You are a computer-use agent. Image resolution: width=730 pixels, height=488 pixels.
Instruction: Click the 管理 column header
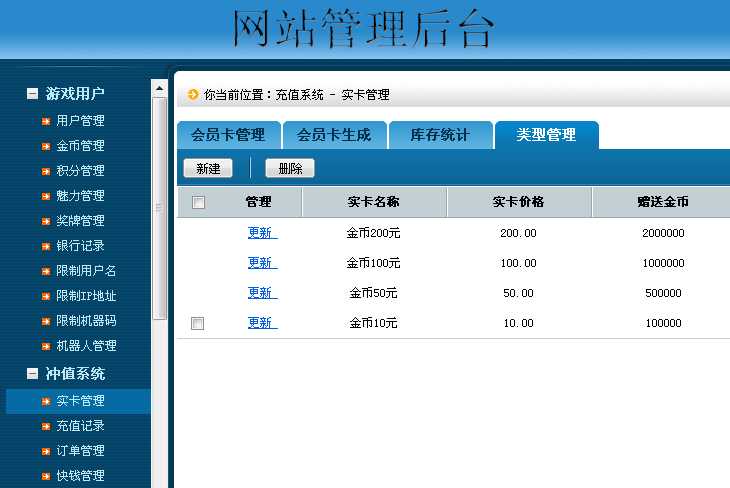pos(258,202)
